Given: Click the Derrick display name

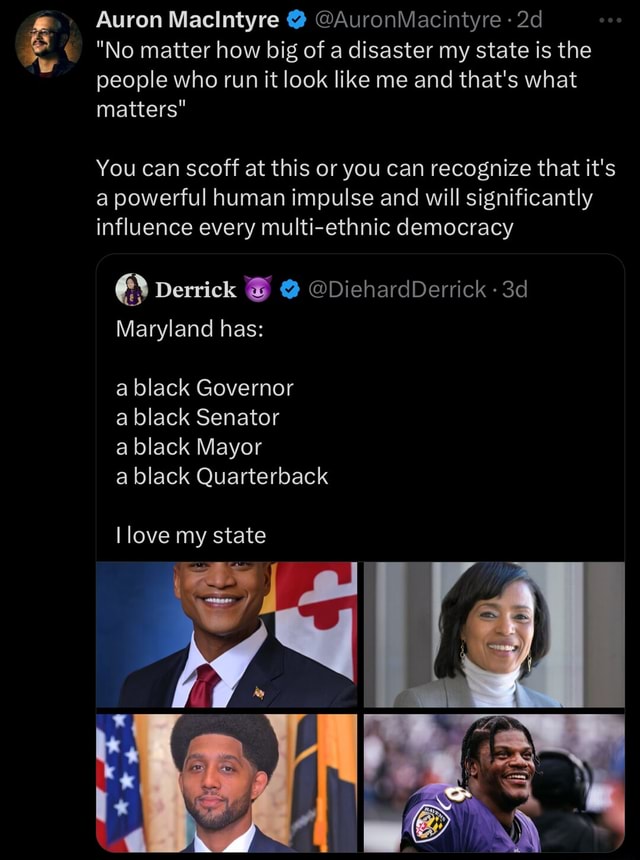Looking at the screenshot, I should coord(196,290).
